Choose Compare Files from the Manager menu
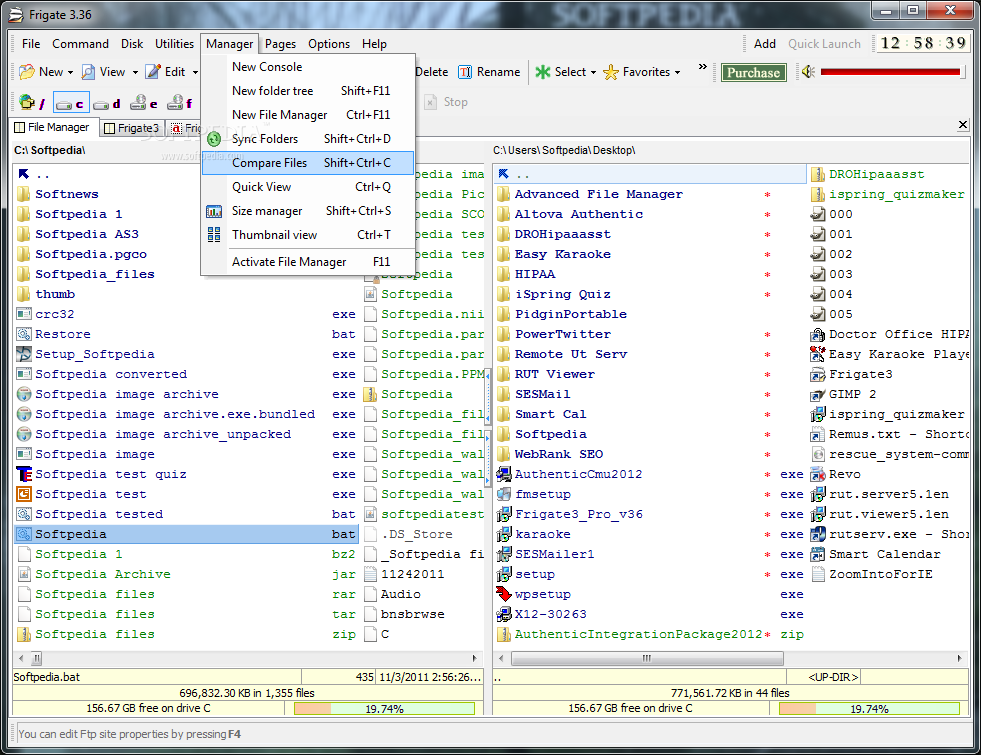This screenshot has height=755, width=981. (308, 163)
